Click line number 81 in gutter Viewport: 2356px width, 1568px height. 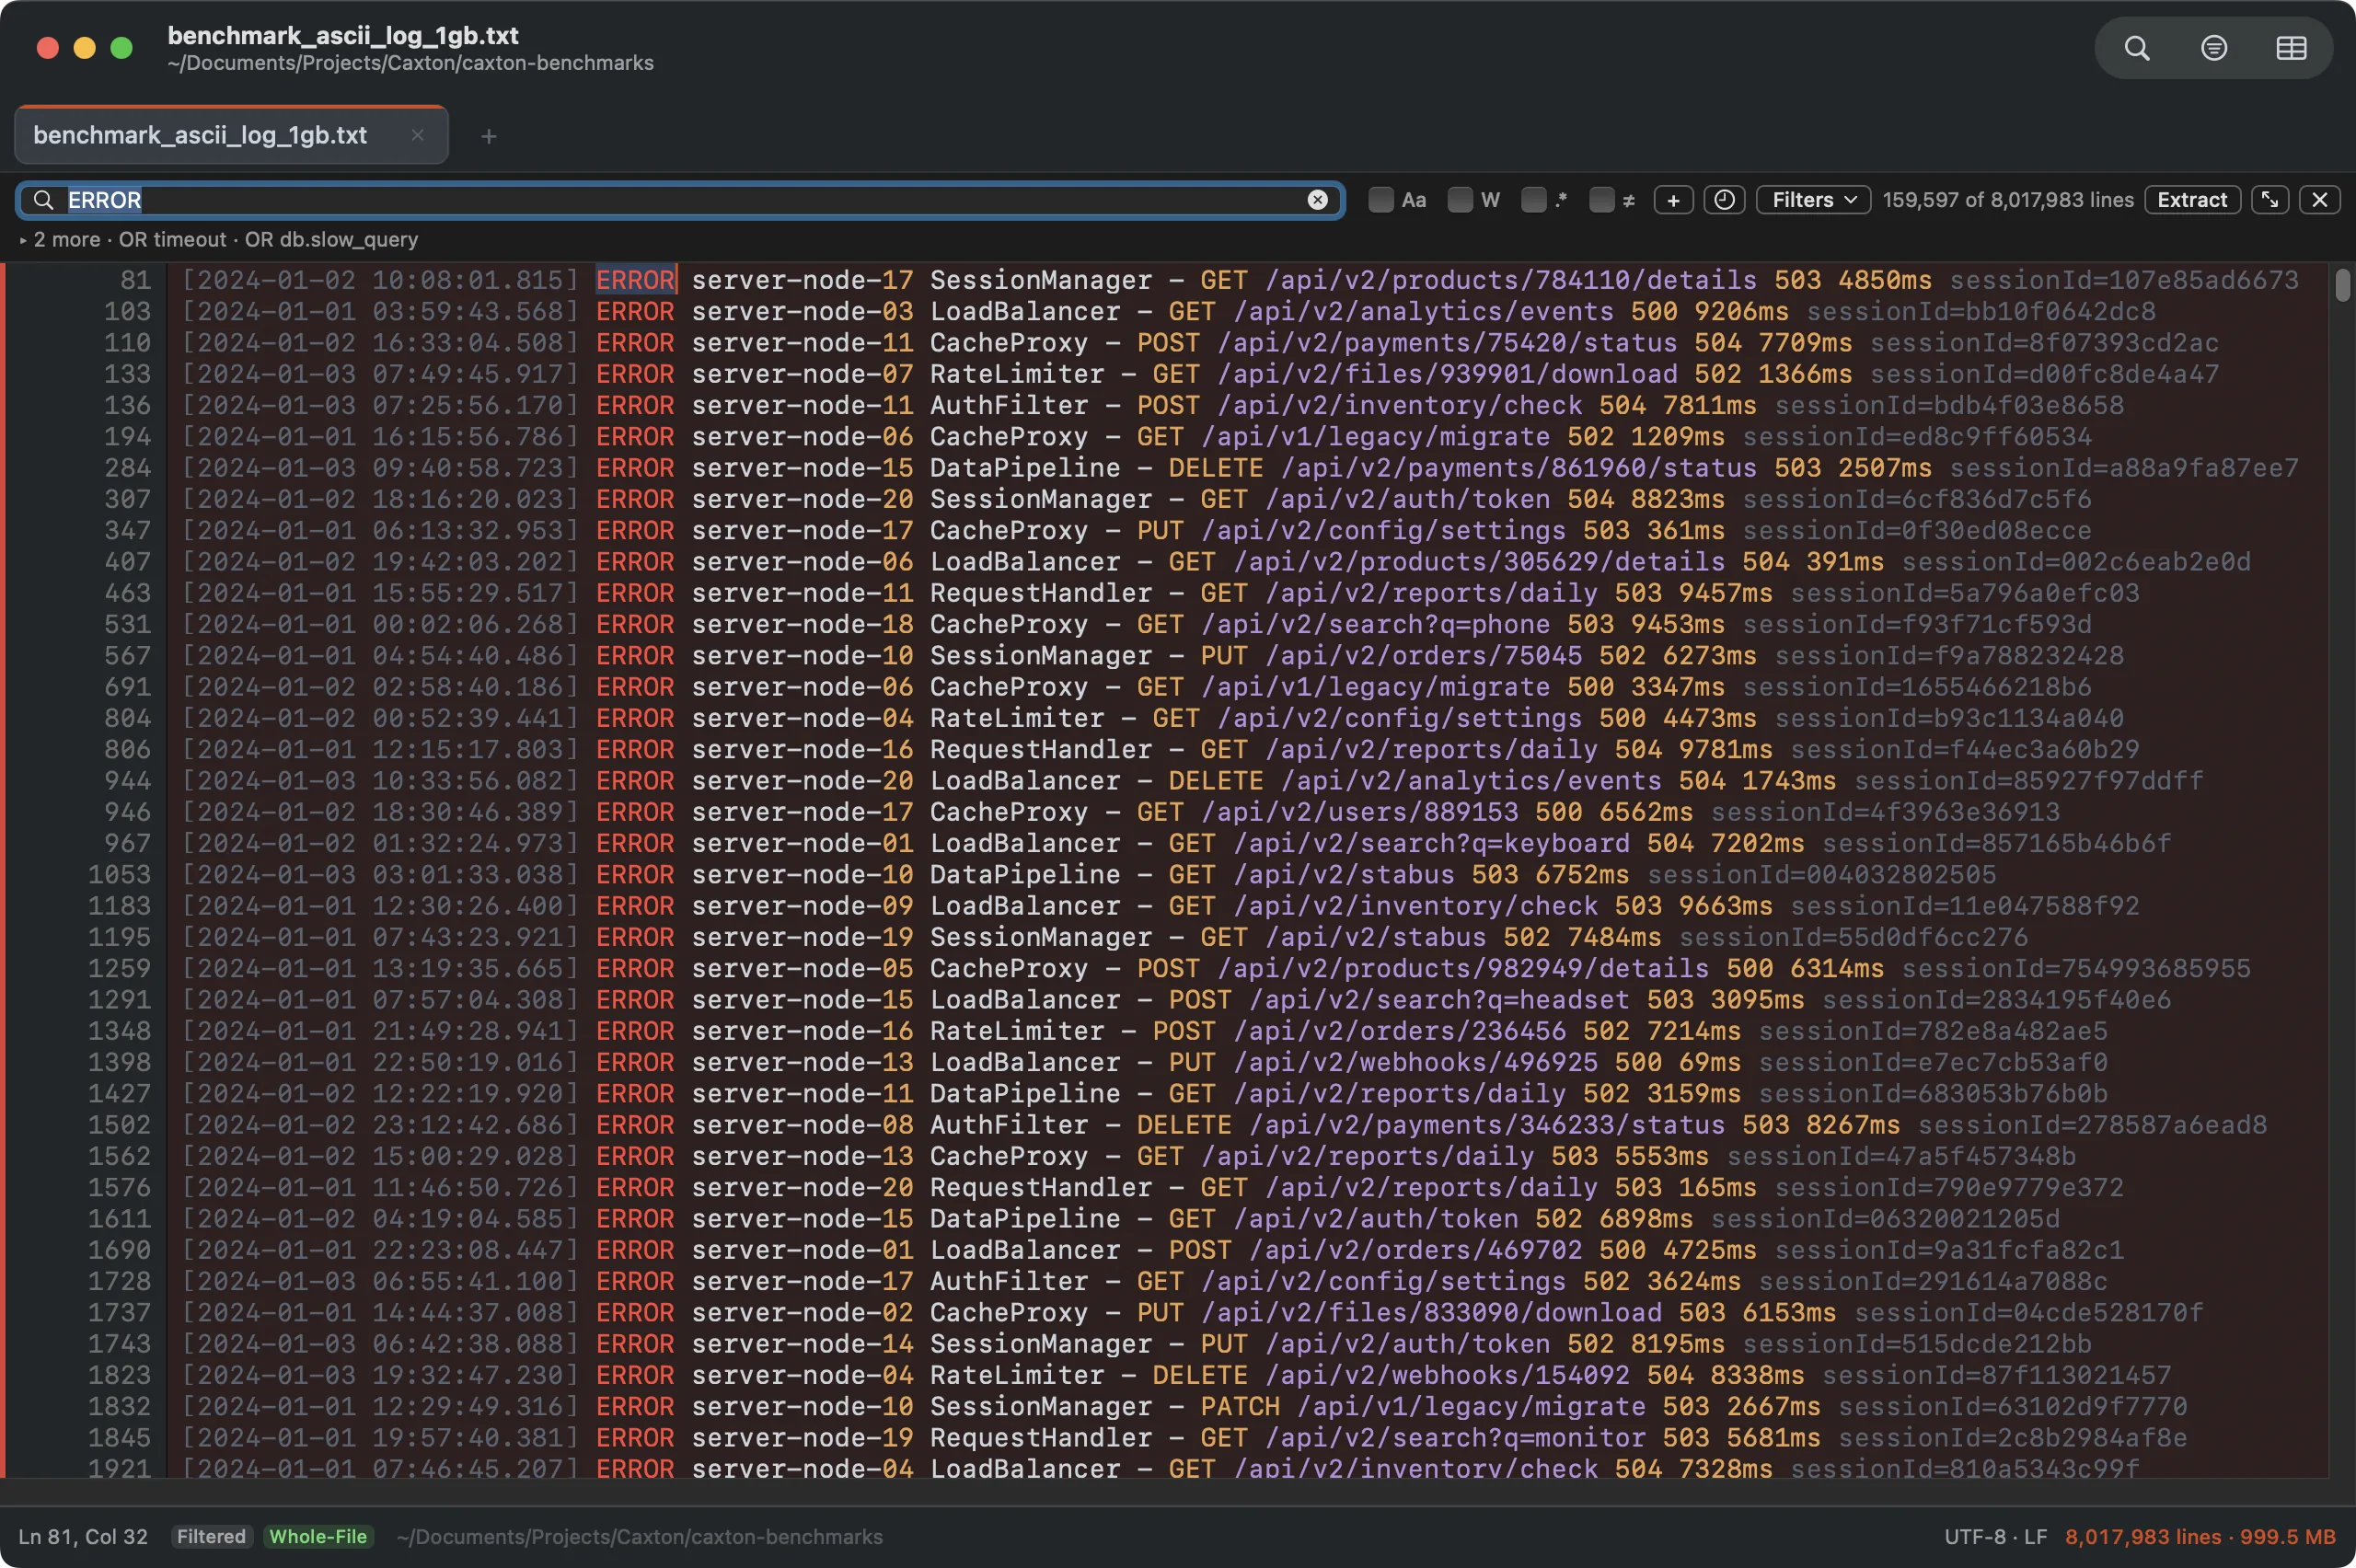point(135,280)
